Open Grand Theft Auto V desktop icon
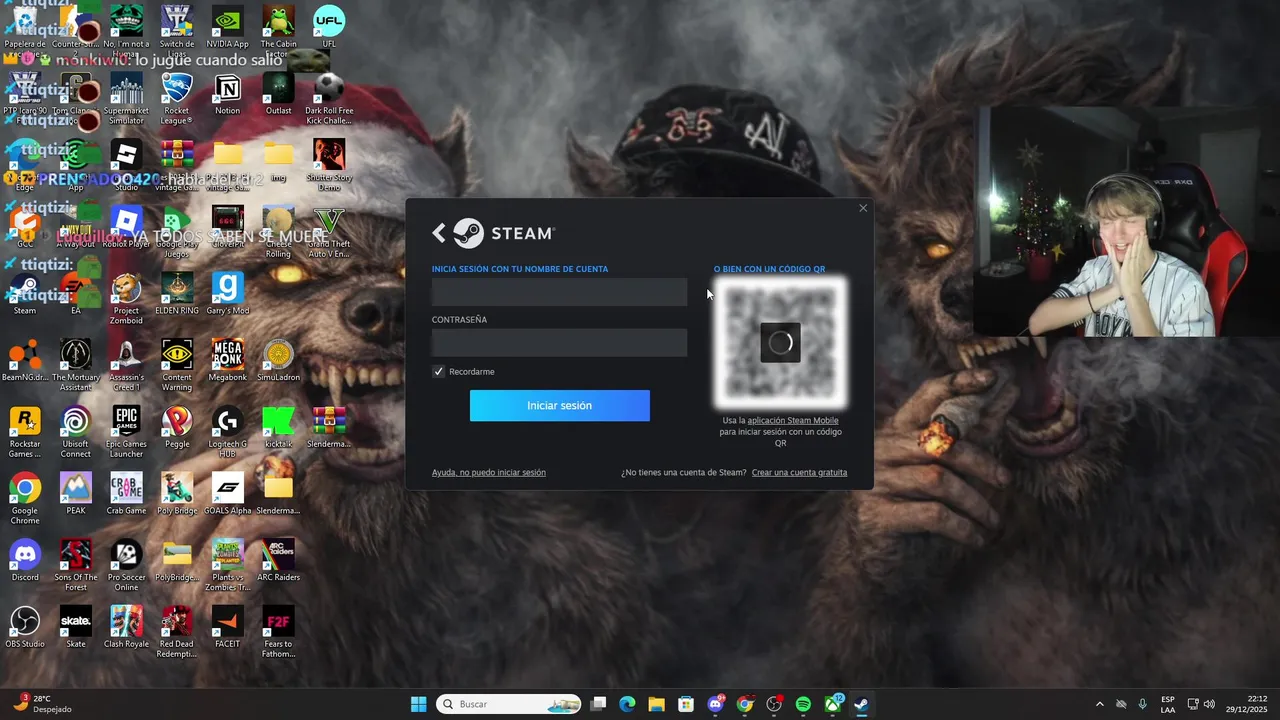Screen dimensions: 1280x720 pyautogui.click(x=329, y=231)
